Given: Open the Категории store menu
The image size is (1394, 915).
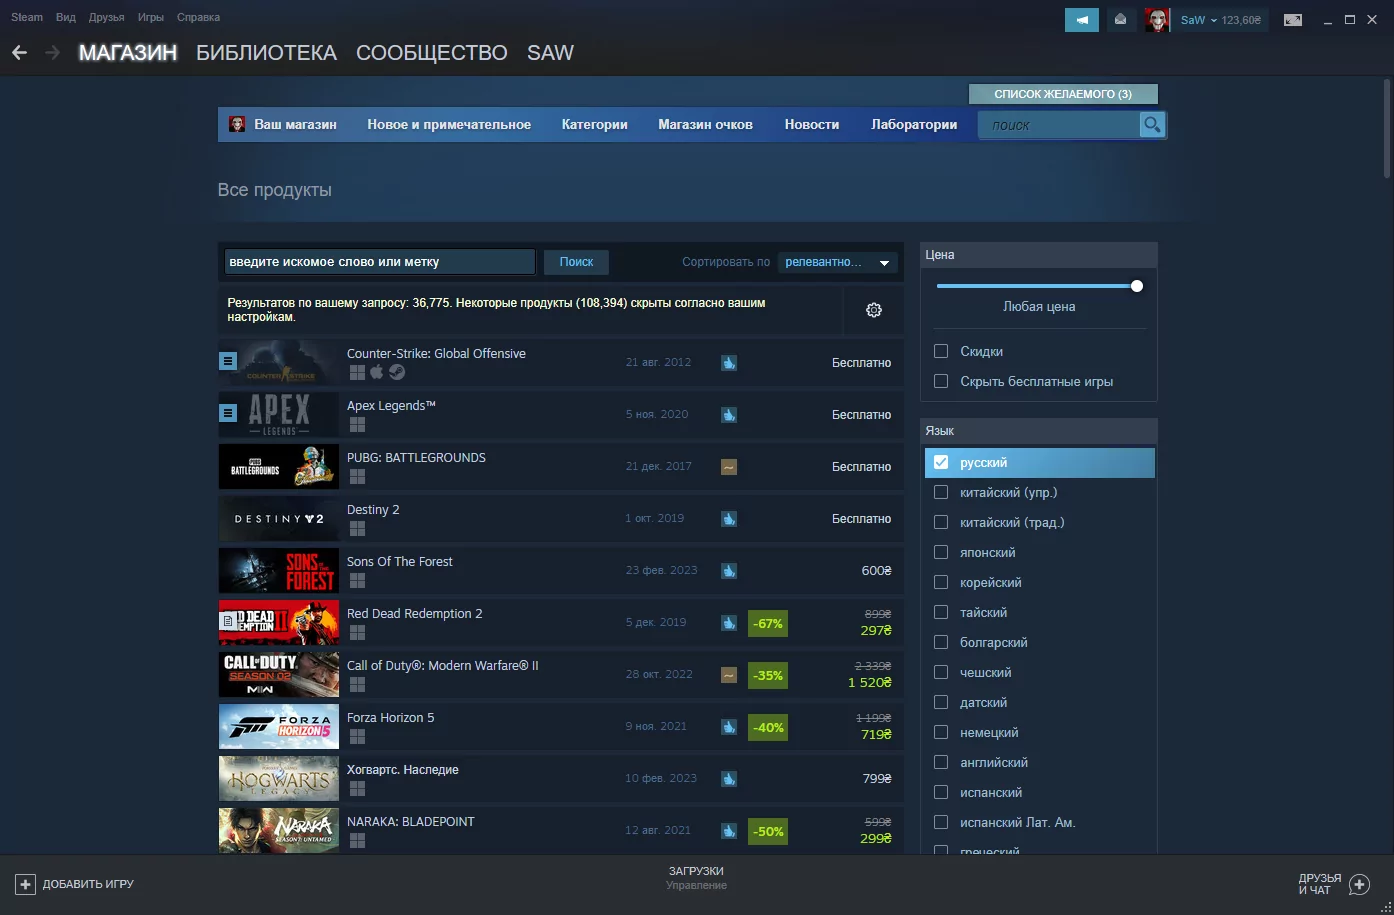Looking at the screenshot, I should pos(595,124).
